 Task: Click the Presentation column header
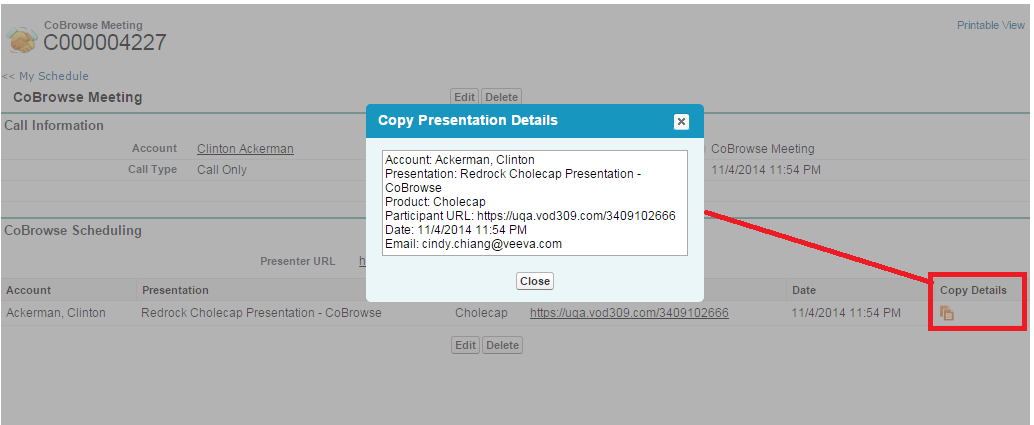[175, 290]
